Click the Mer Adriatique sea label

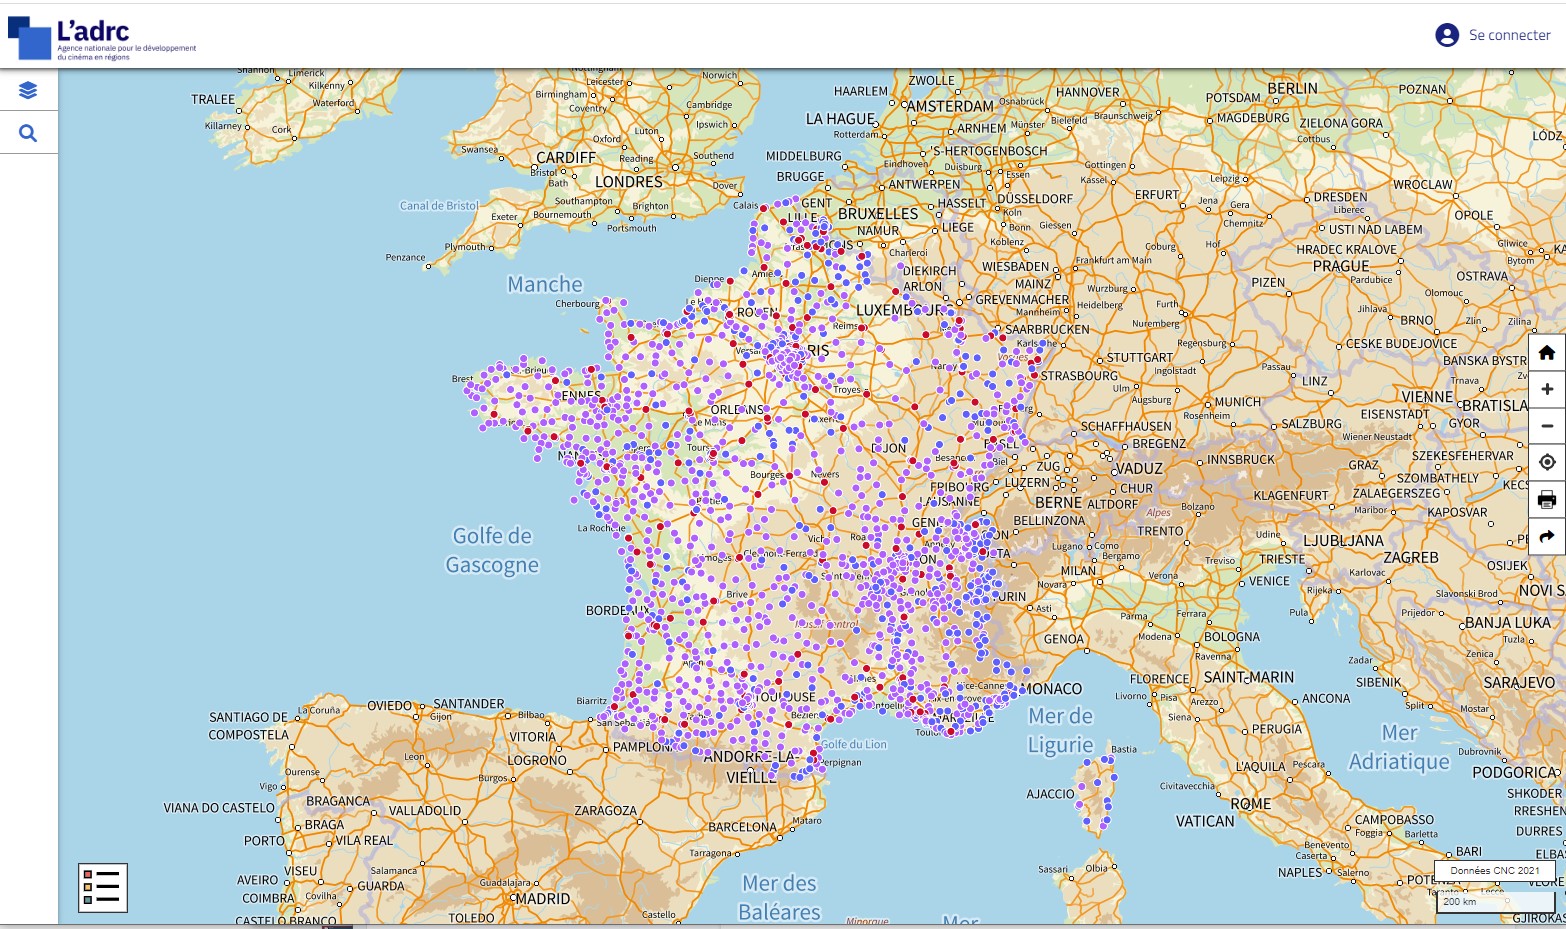pos(1399,747)
